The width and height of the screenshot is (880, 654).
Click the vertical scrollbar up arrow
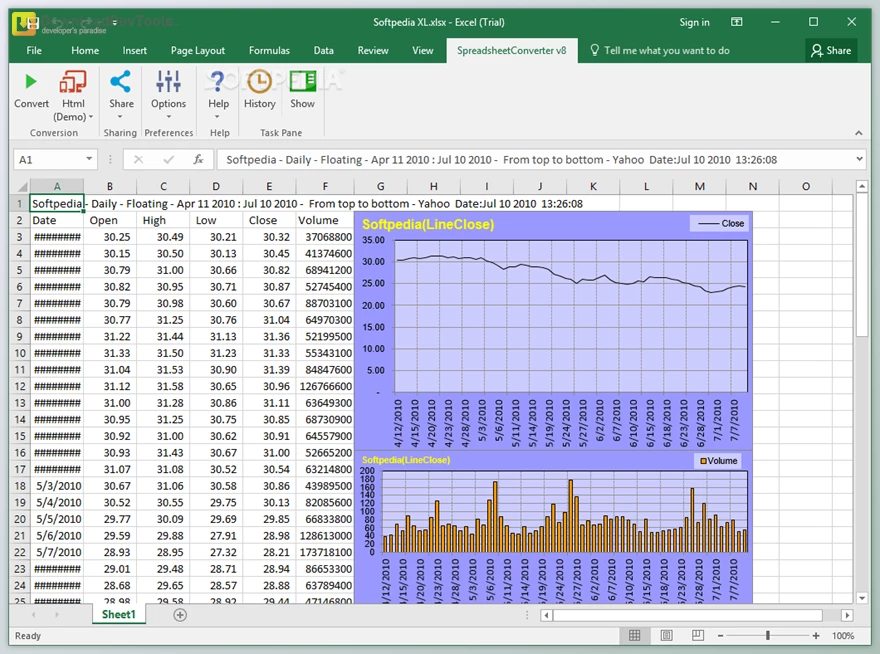tap(863, 186)
